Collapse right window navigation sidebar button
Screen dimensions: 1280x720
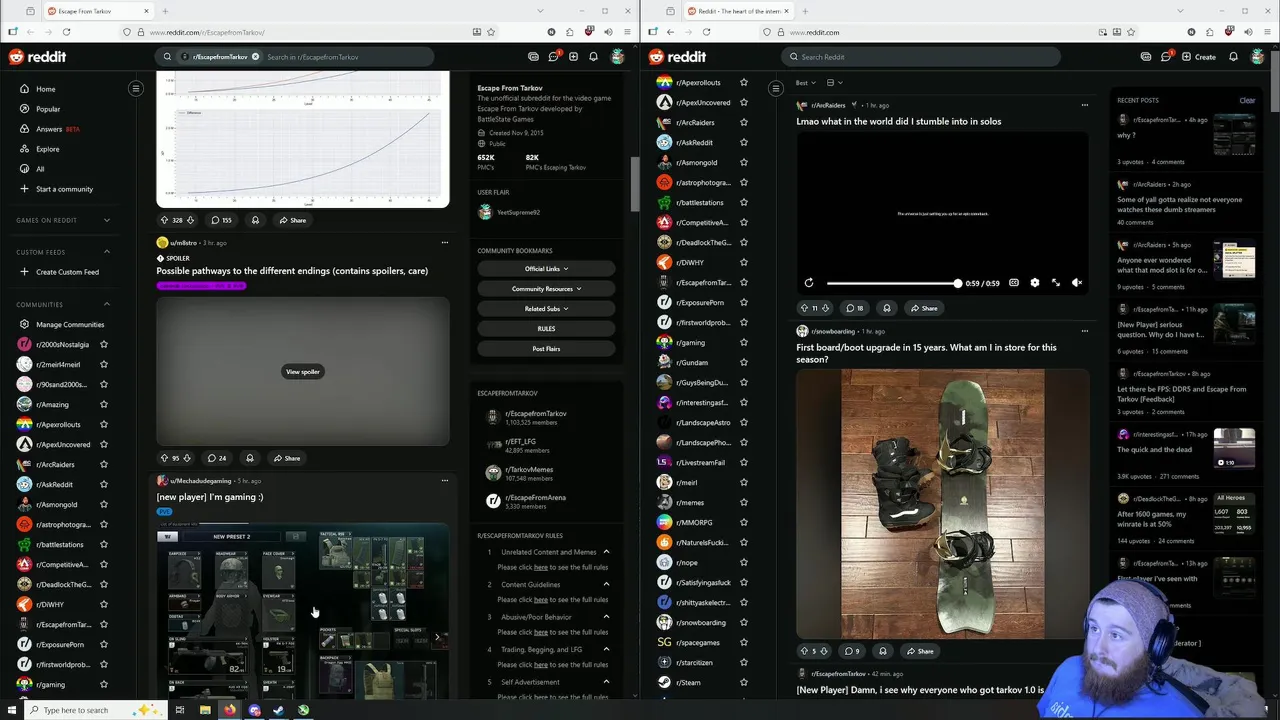click(x=775, y=89)
